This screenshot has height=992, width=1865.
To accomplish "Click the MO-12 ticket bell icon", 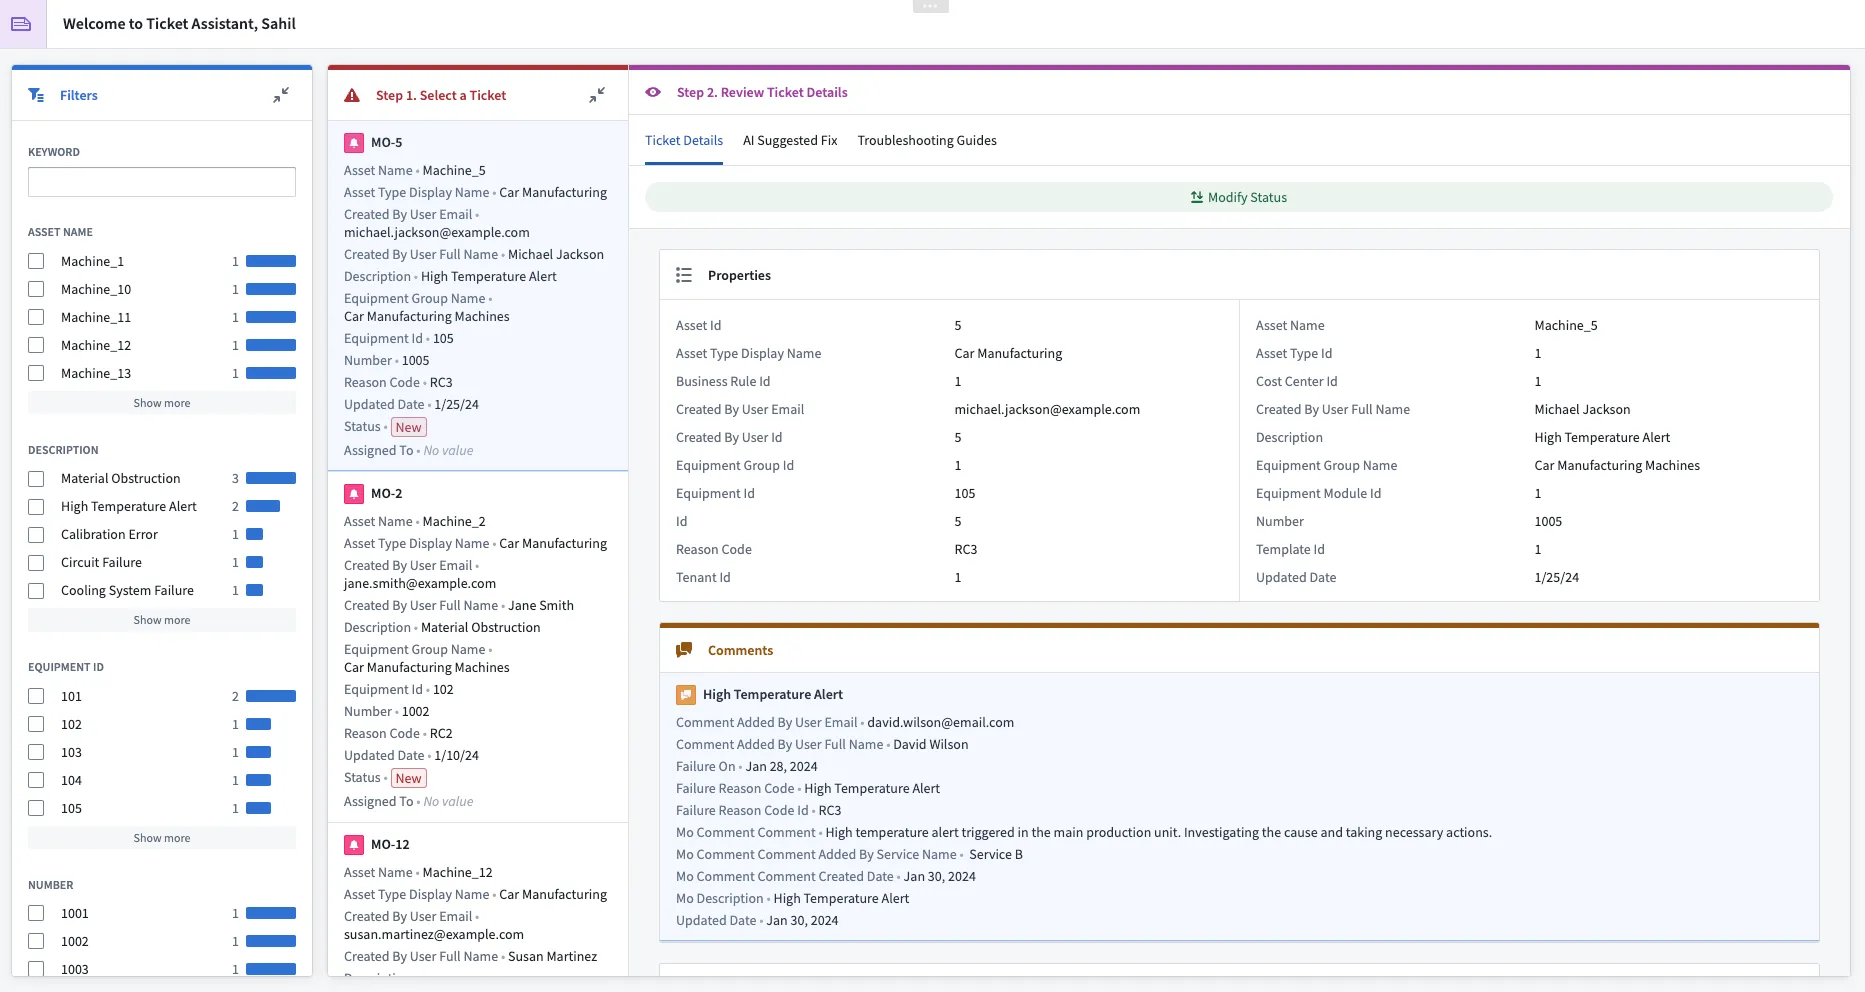I will tap(354, 845).
